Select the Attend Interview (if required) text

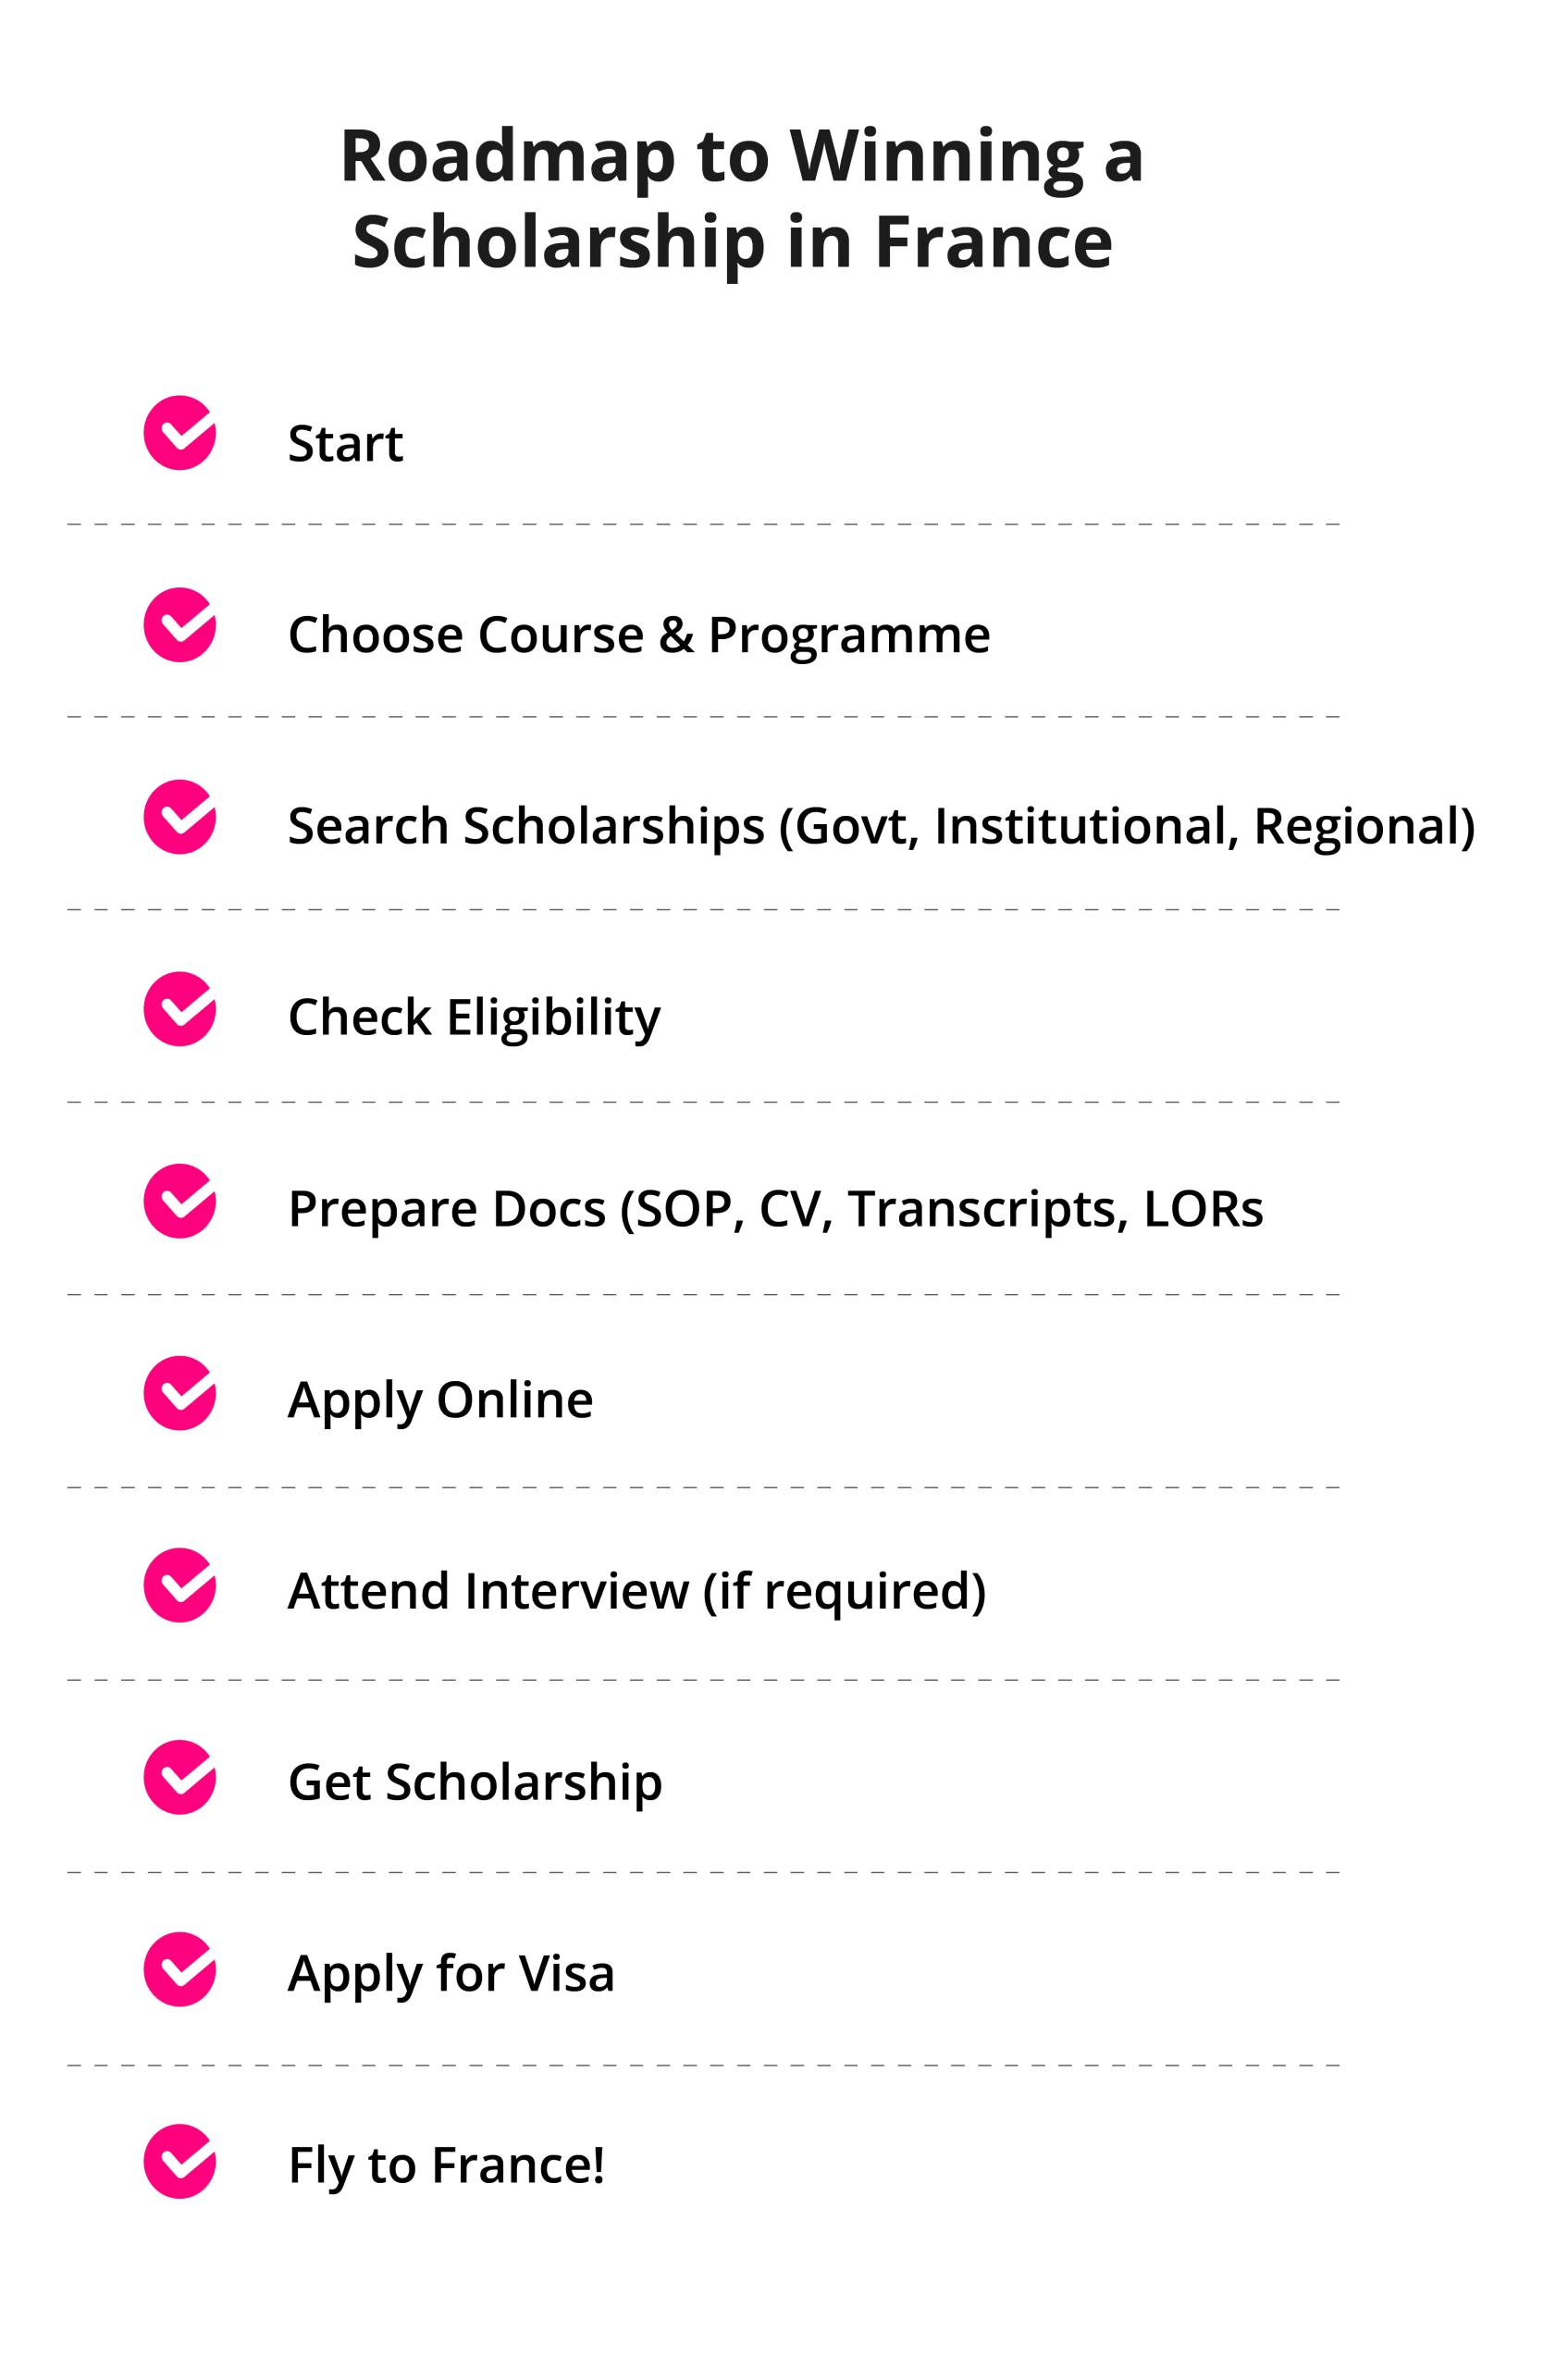(637, 1591)
